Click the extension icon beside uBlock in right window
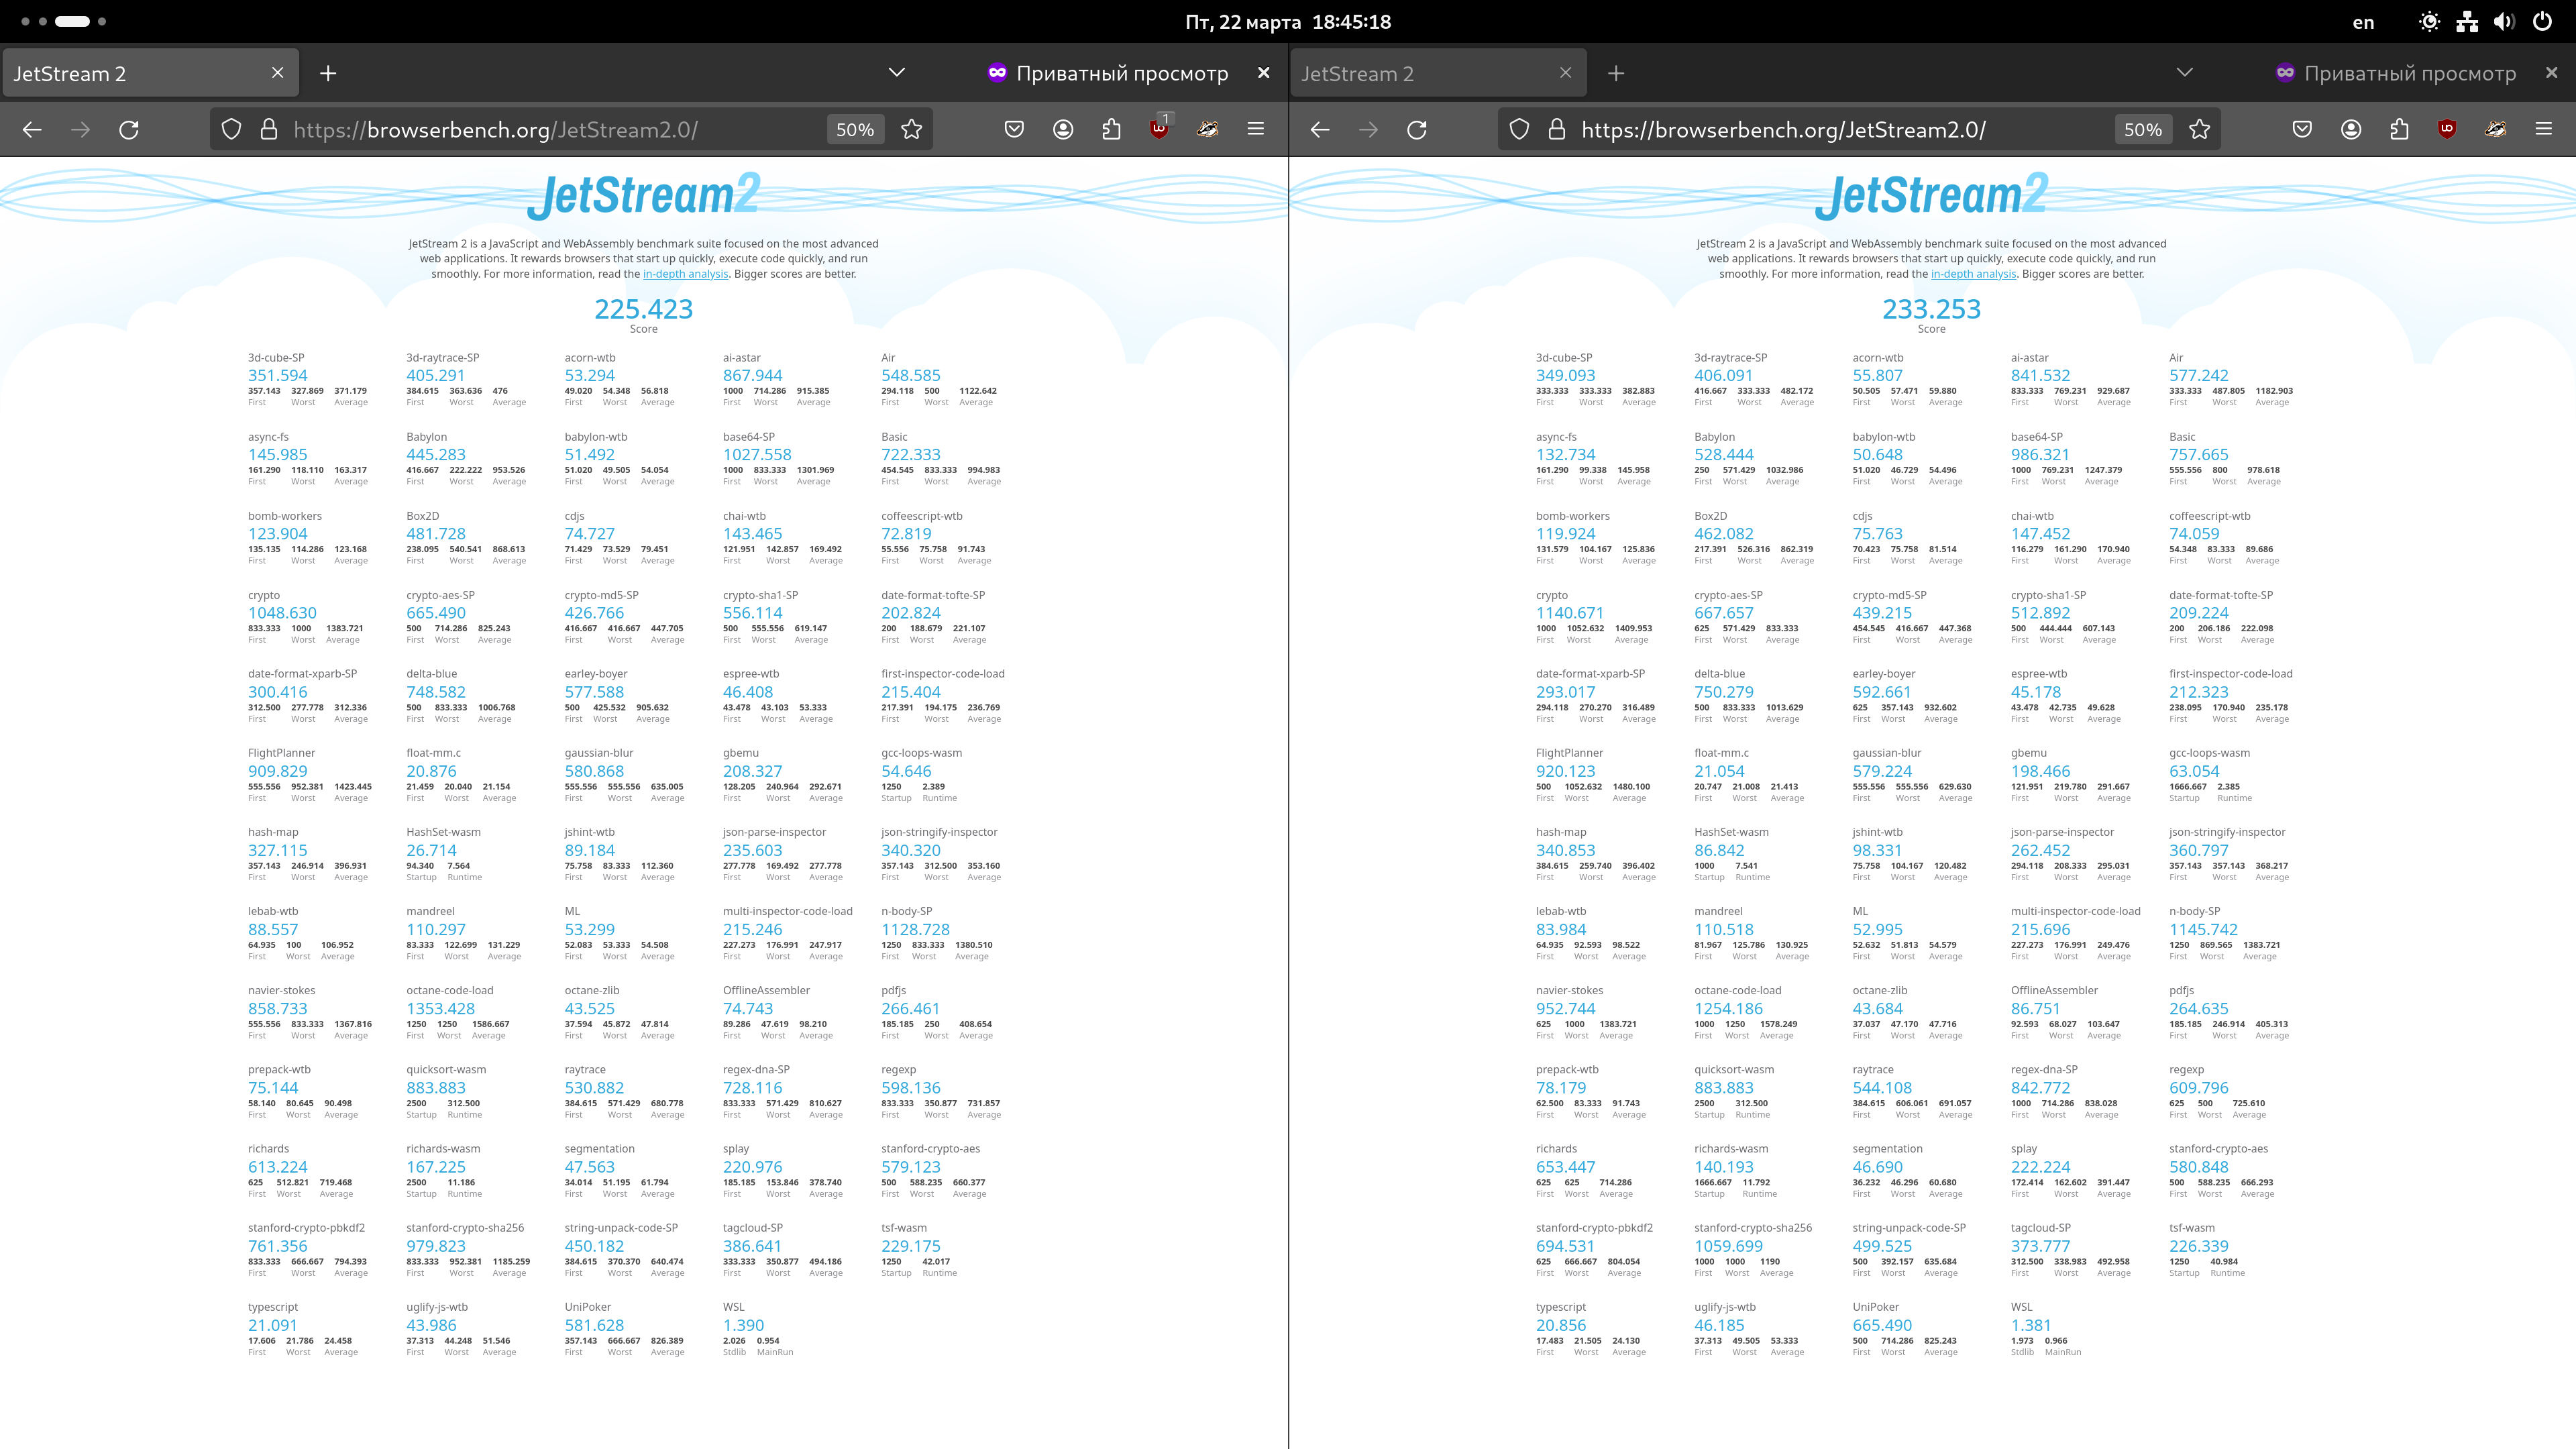Screen dimensions: 2576x1449 coord(2495,129)
